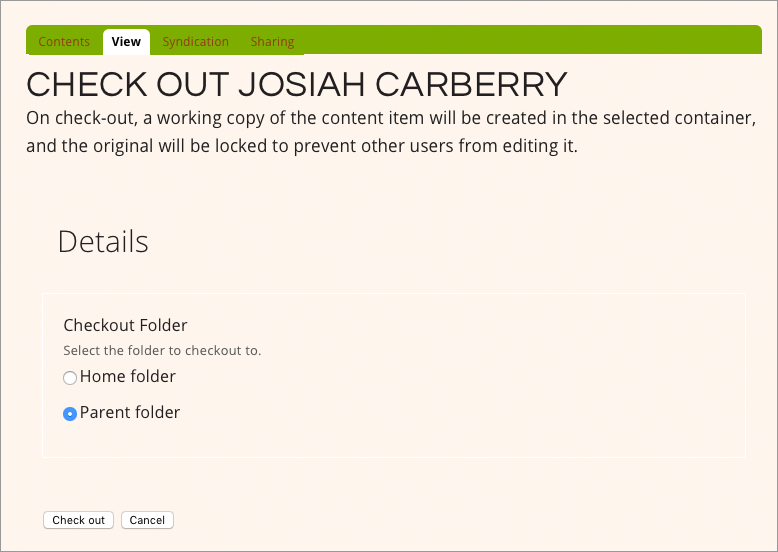Switch to the View tab
This screenshot has width=778, height=552.
[126, 42]
